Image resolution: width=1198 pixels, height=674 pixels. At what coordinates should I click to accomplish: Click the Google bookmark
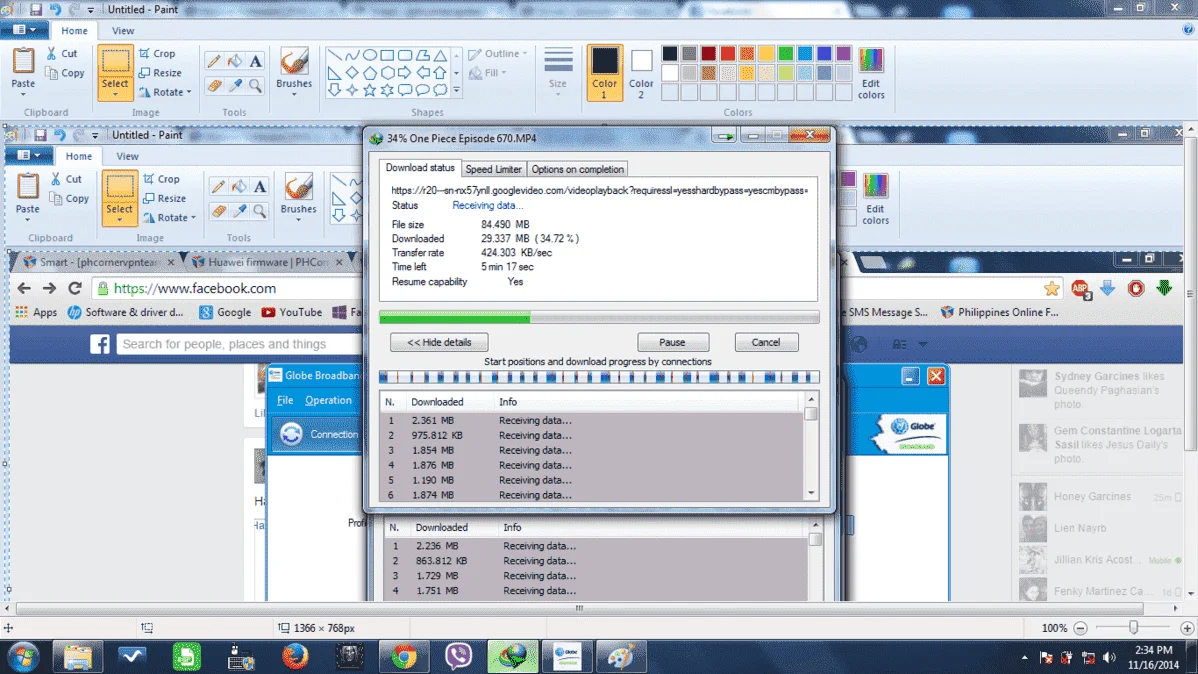pyautogui.click(x=225, y=312)
